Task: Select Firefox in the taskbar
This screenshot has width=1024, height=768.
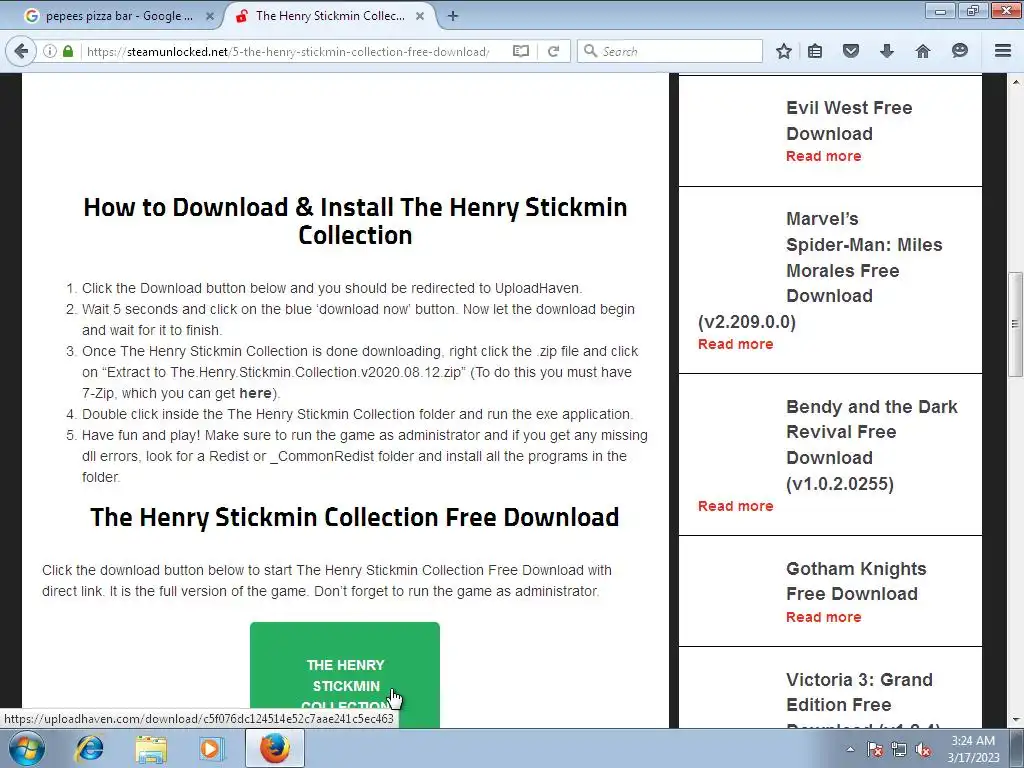Action: (x=275, y=748)
